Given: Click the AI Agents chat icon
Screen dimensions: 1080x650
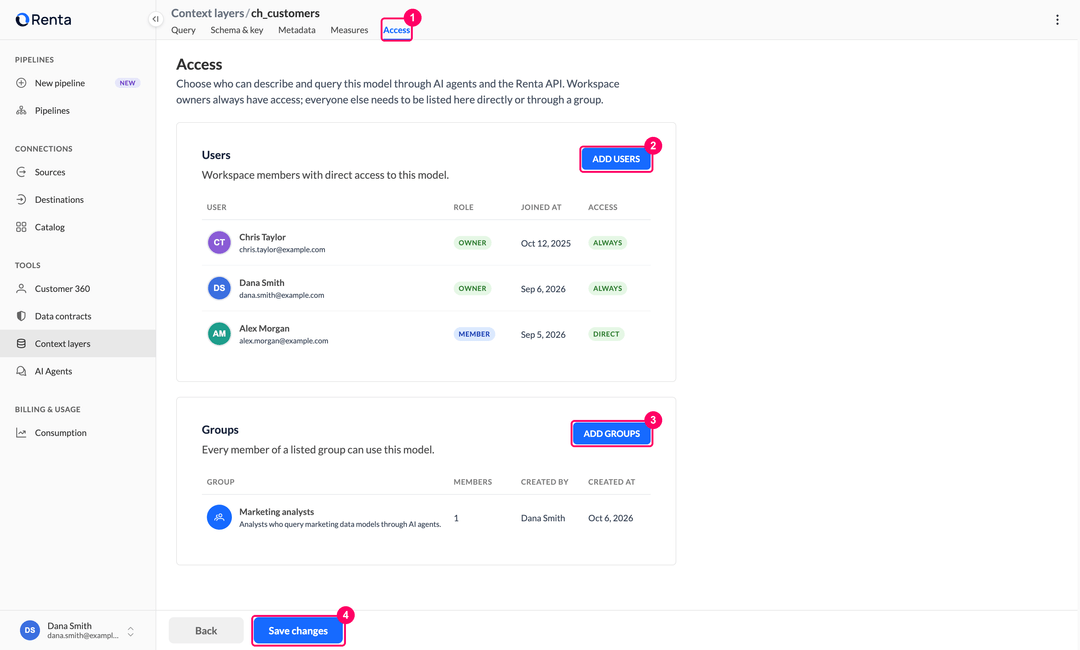Looking at the screenshot, I should 21,371.
